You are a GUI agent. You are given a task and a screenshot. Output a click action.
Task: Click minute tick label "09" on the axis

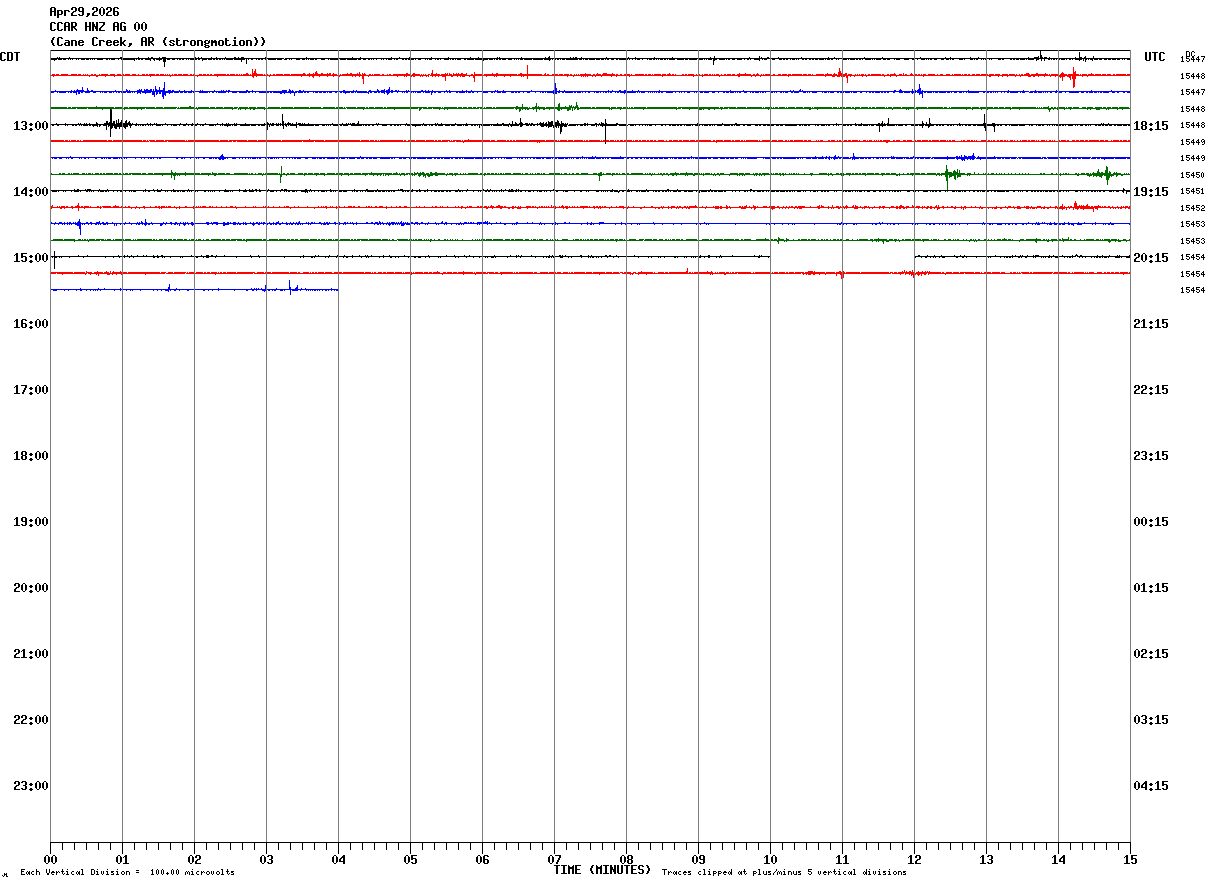coord(698,859)
